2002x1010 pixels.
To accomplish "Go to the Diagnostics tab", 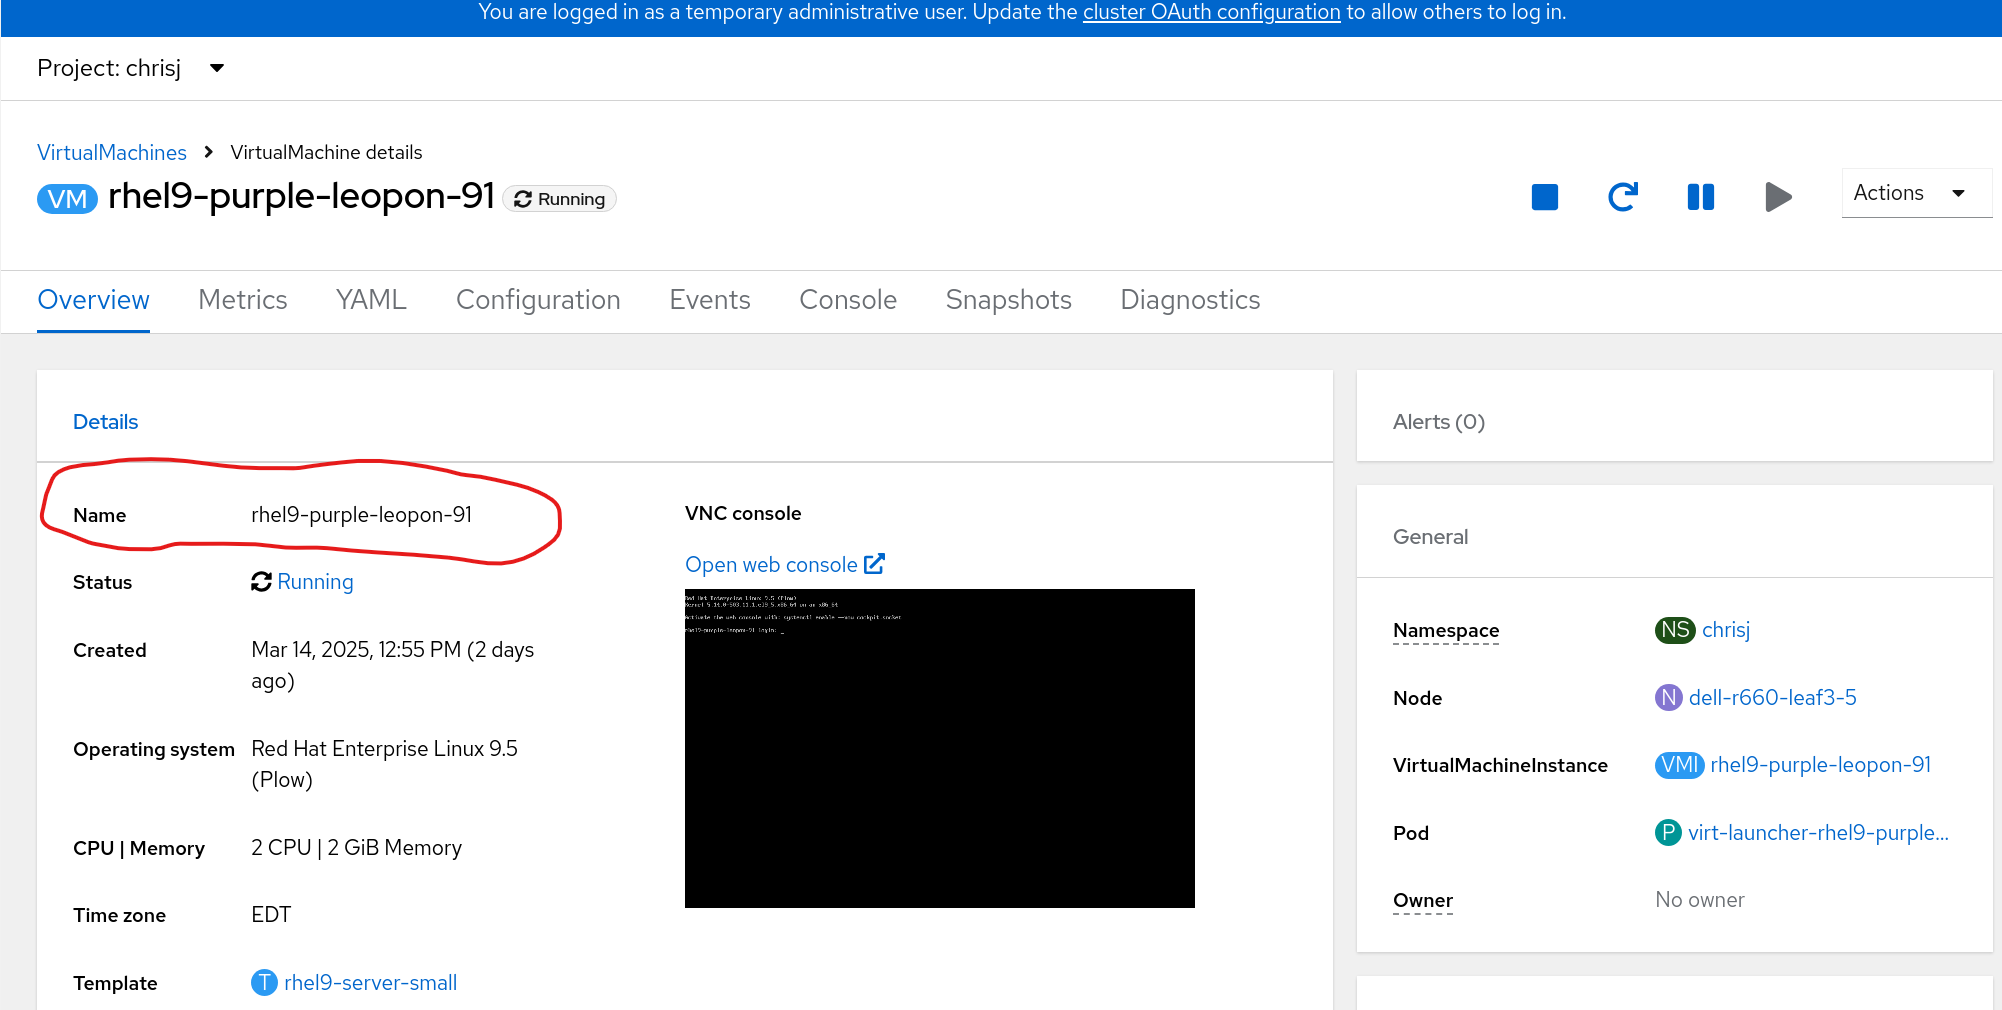I will (x=1190, y=300).
